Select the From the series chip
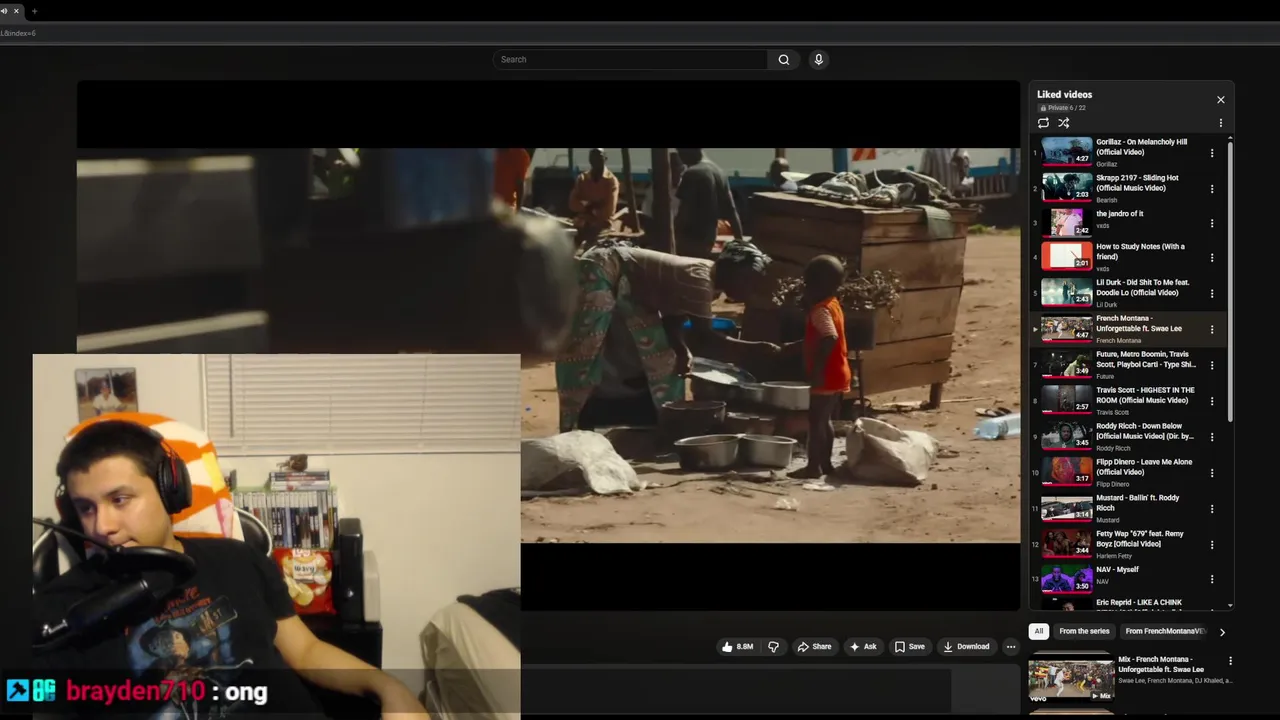Screen dimensions: 1280x720 [x=1084, y=632]
